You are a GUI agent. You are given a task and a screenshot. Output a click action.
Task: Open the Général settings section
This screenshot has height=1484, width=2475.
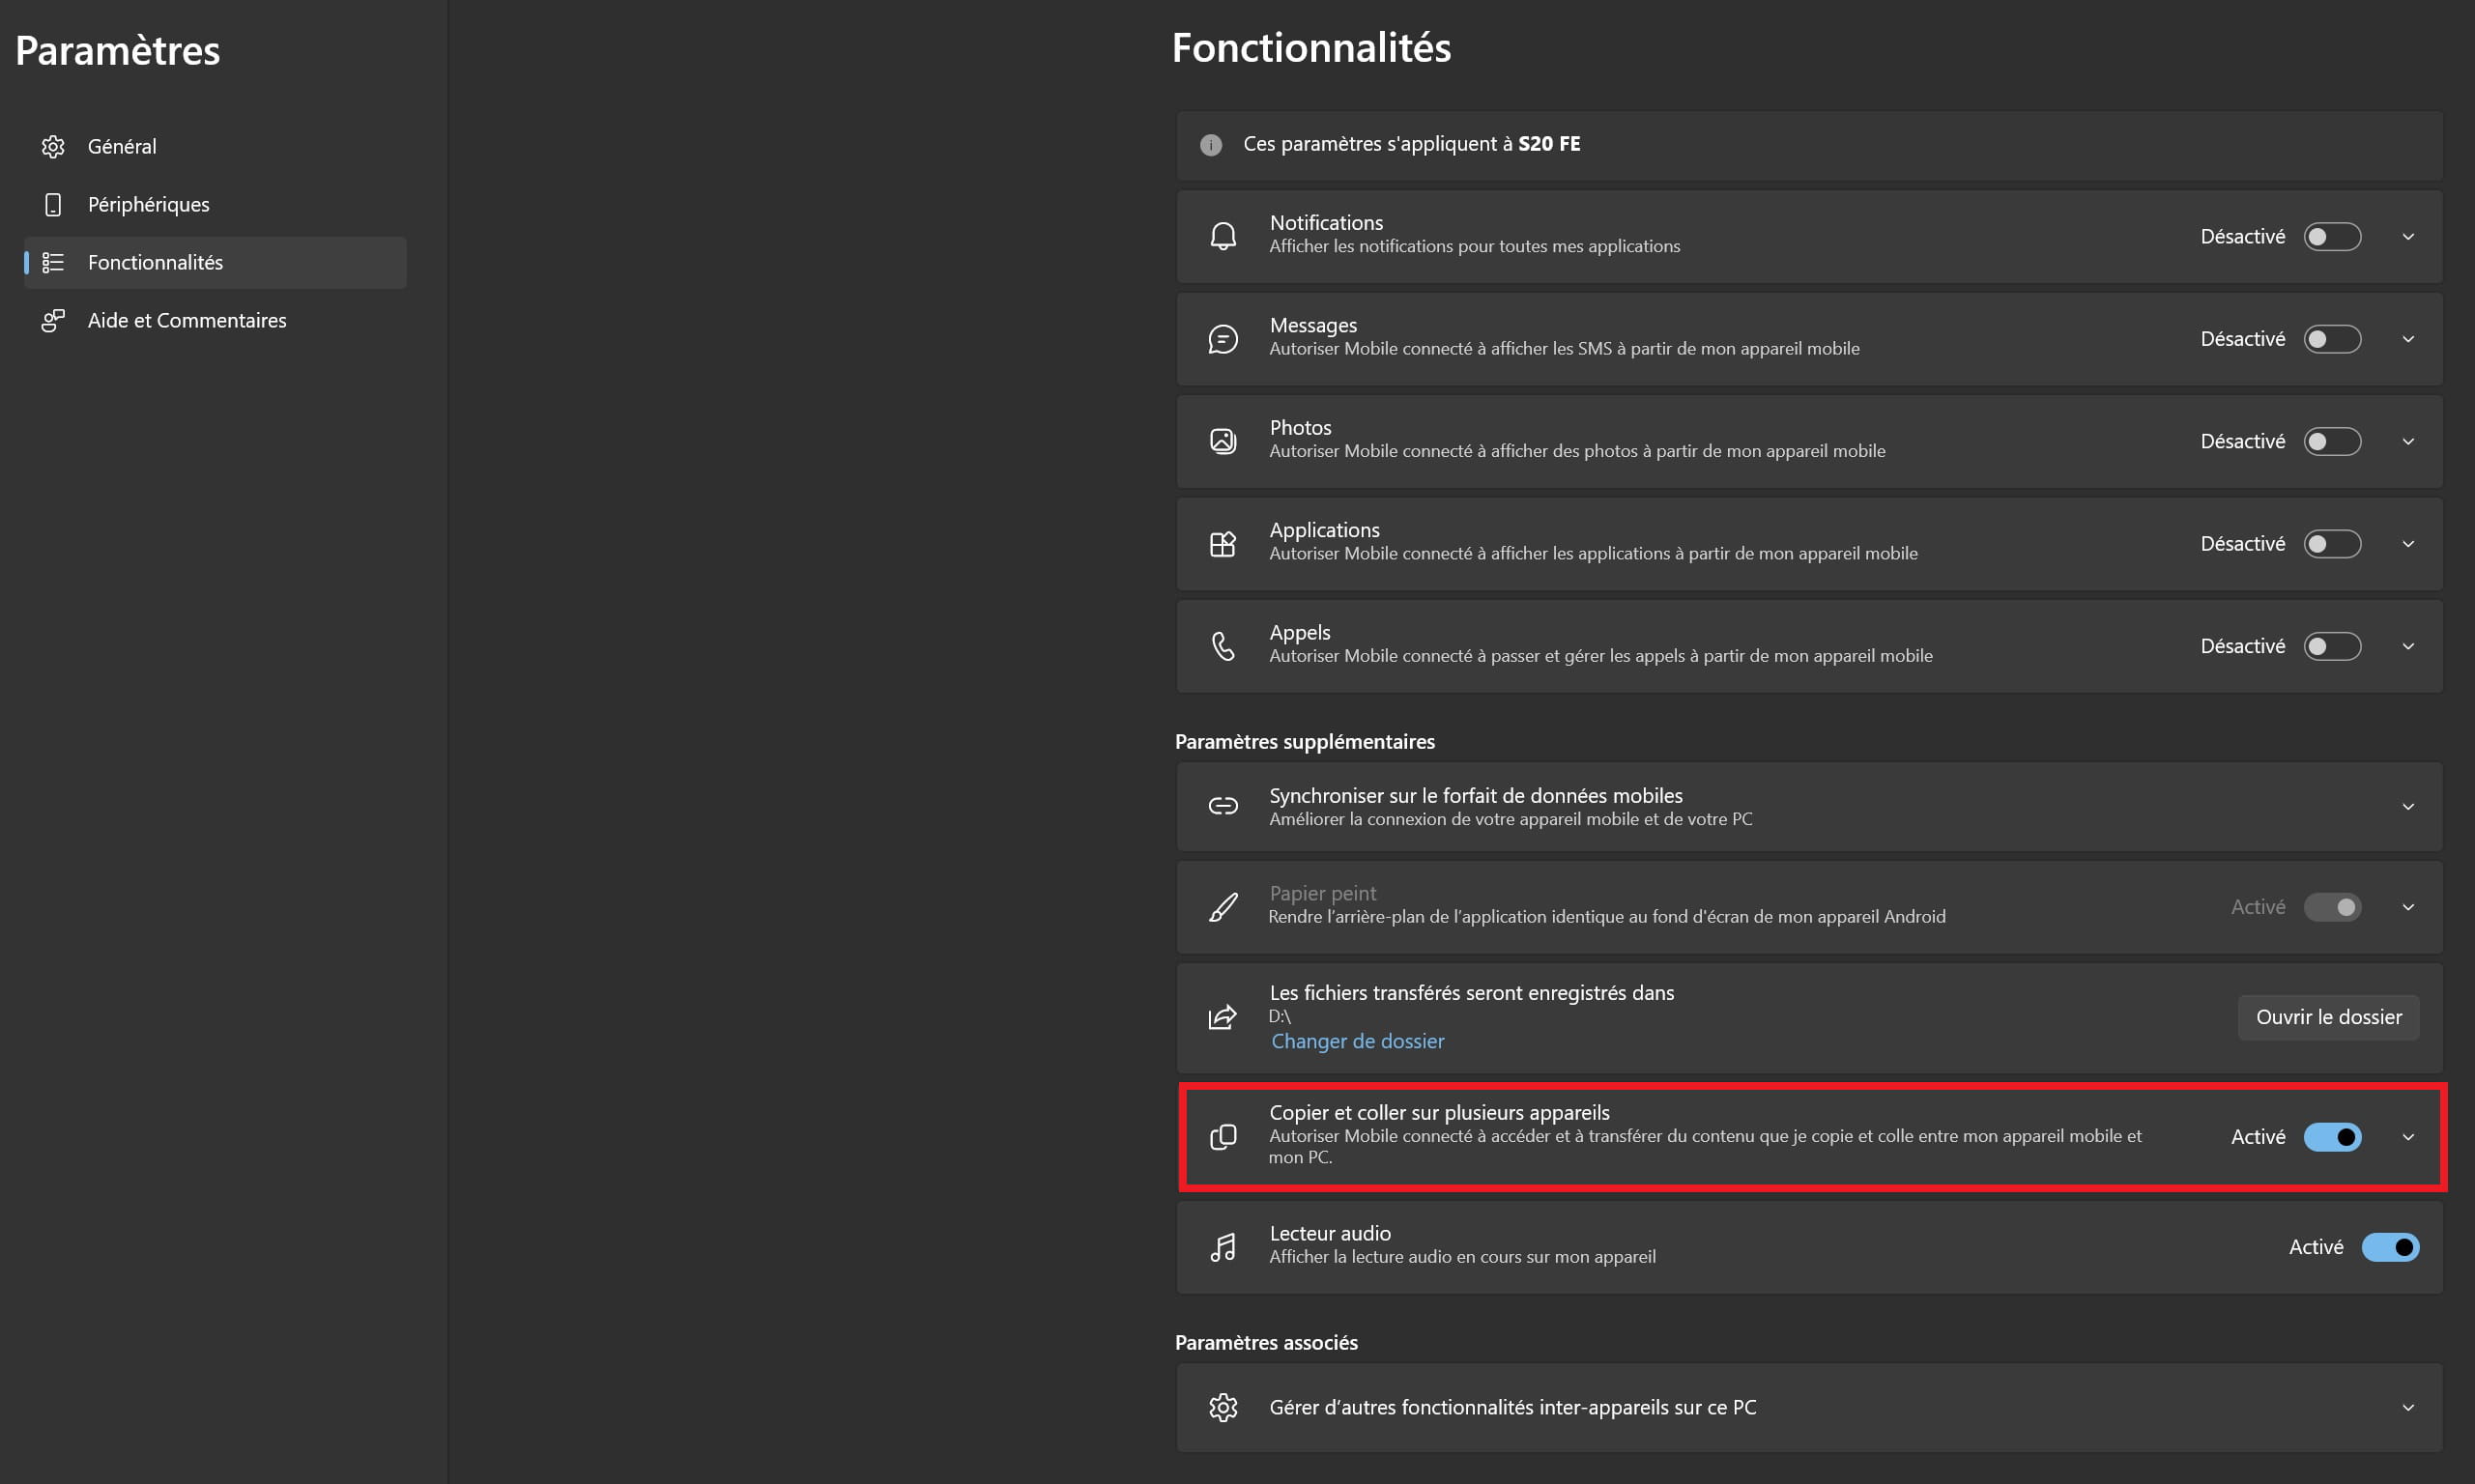pos(122,147)
